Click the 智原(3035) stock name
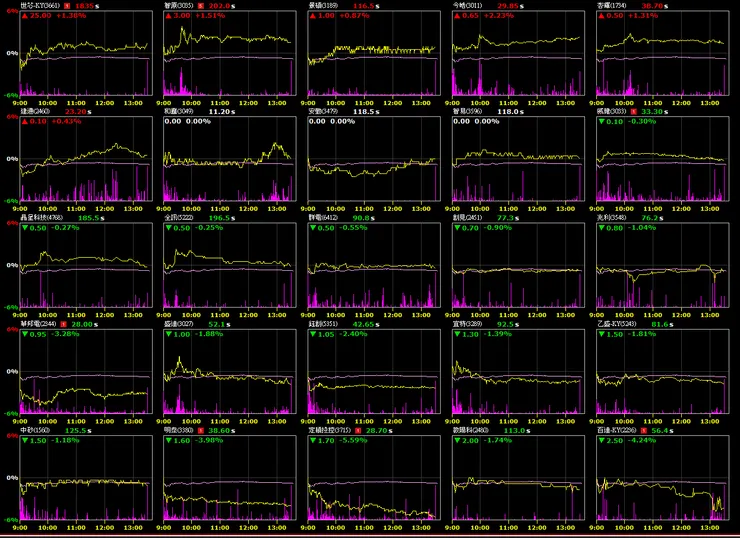This screenshot has height=538, width=740. pyautogui.click(x=179, y=6)
